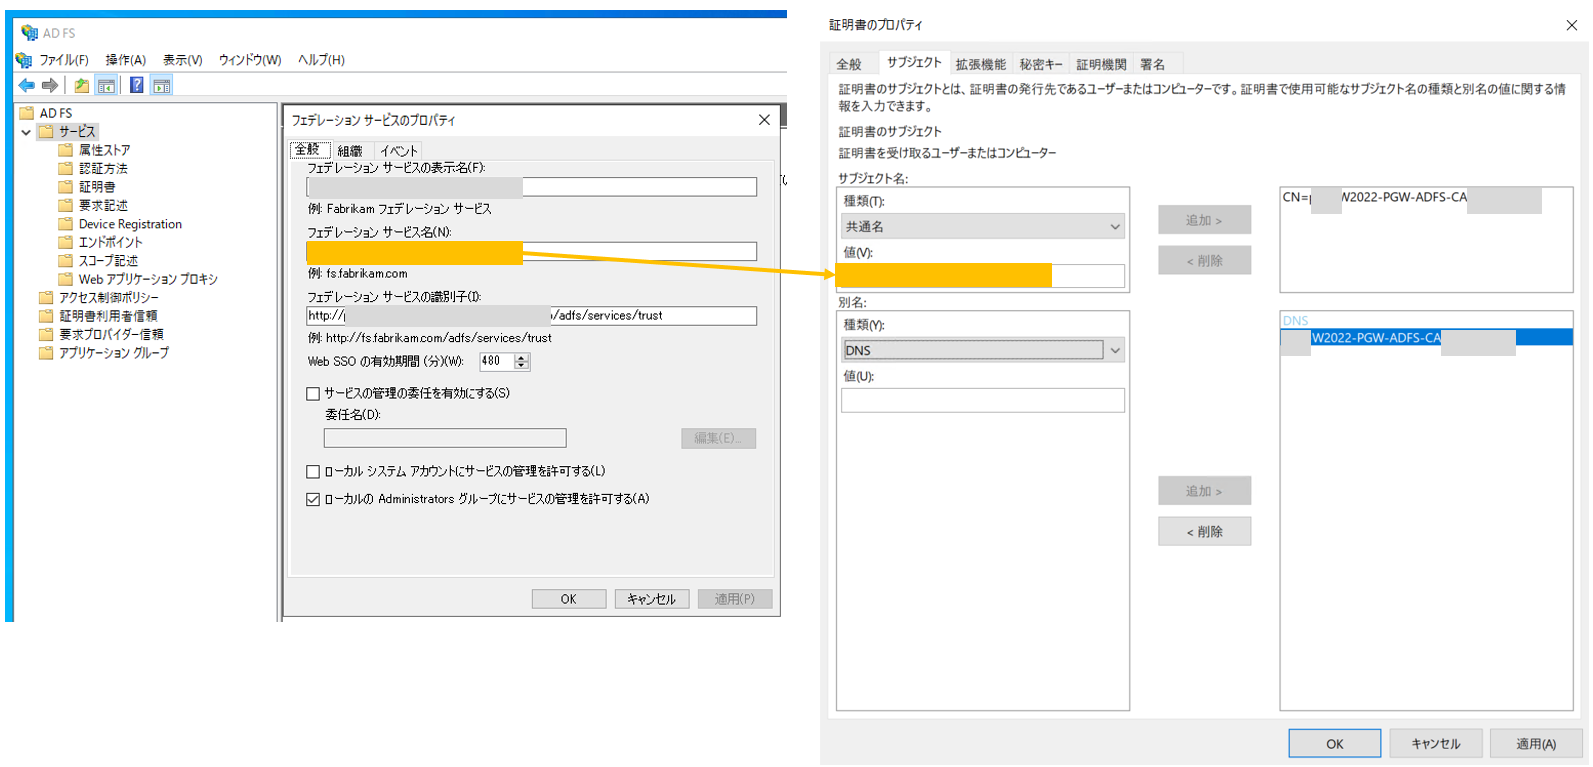Click the 証明書 folder icon in tree
This screenshot has width=1593, height=767.
[66, 187]
